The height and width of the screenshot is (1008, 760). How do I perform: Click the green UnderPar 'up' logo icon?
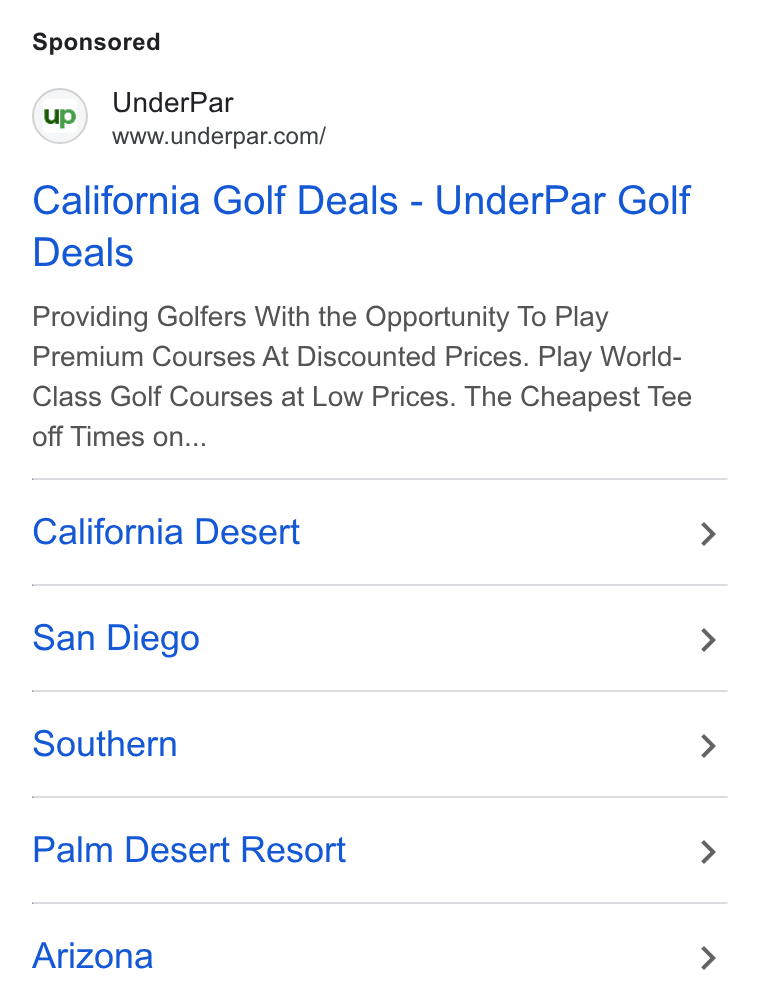pyautogui.click(x=60, y=116)
